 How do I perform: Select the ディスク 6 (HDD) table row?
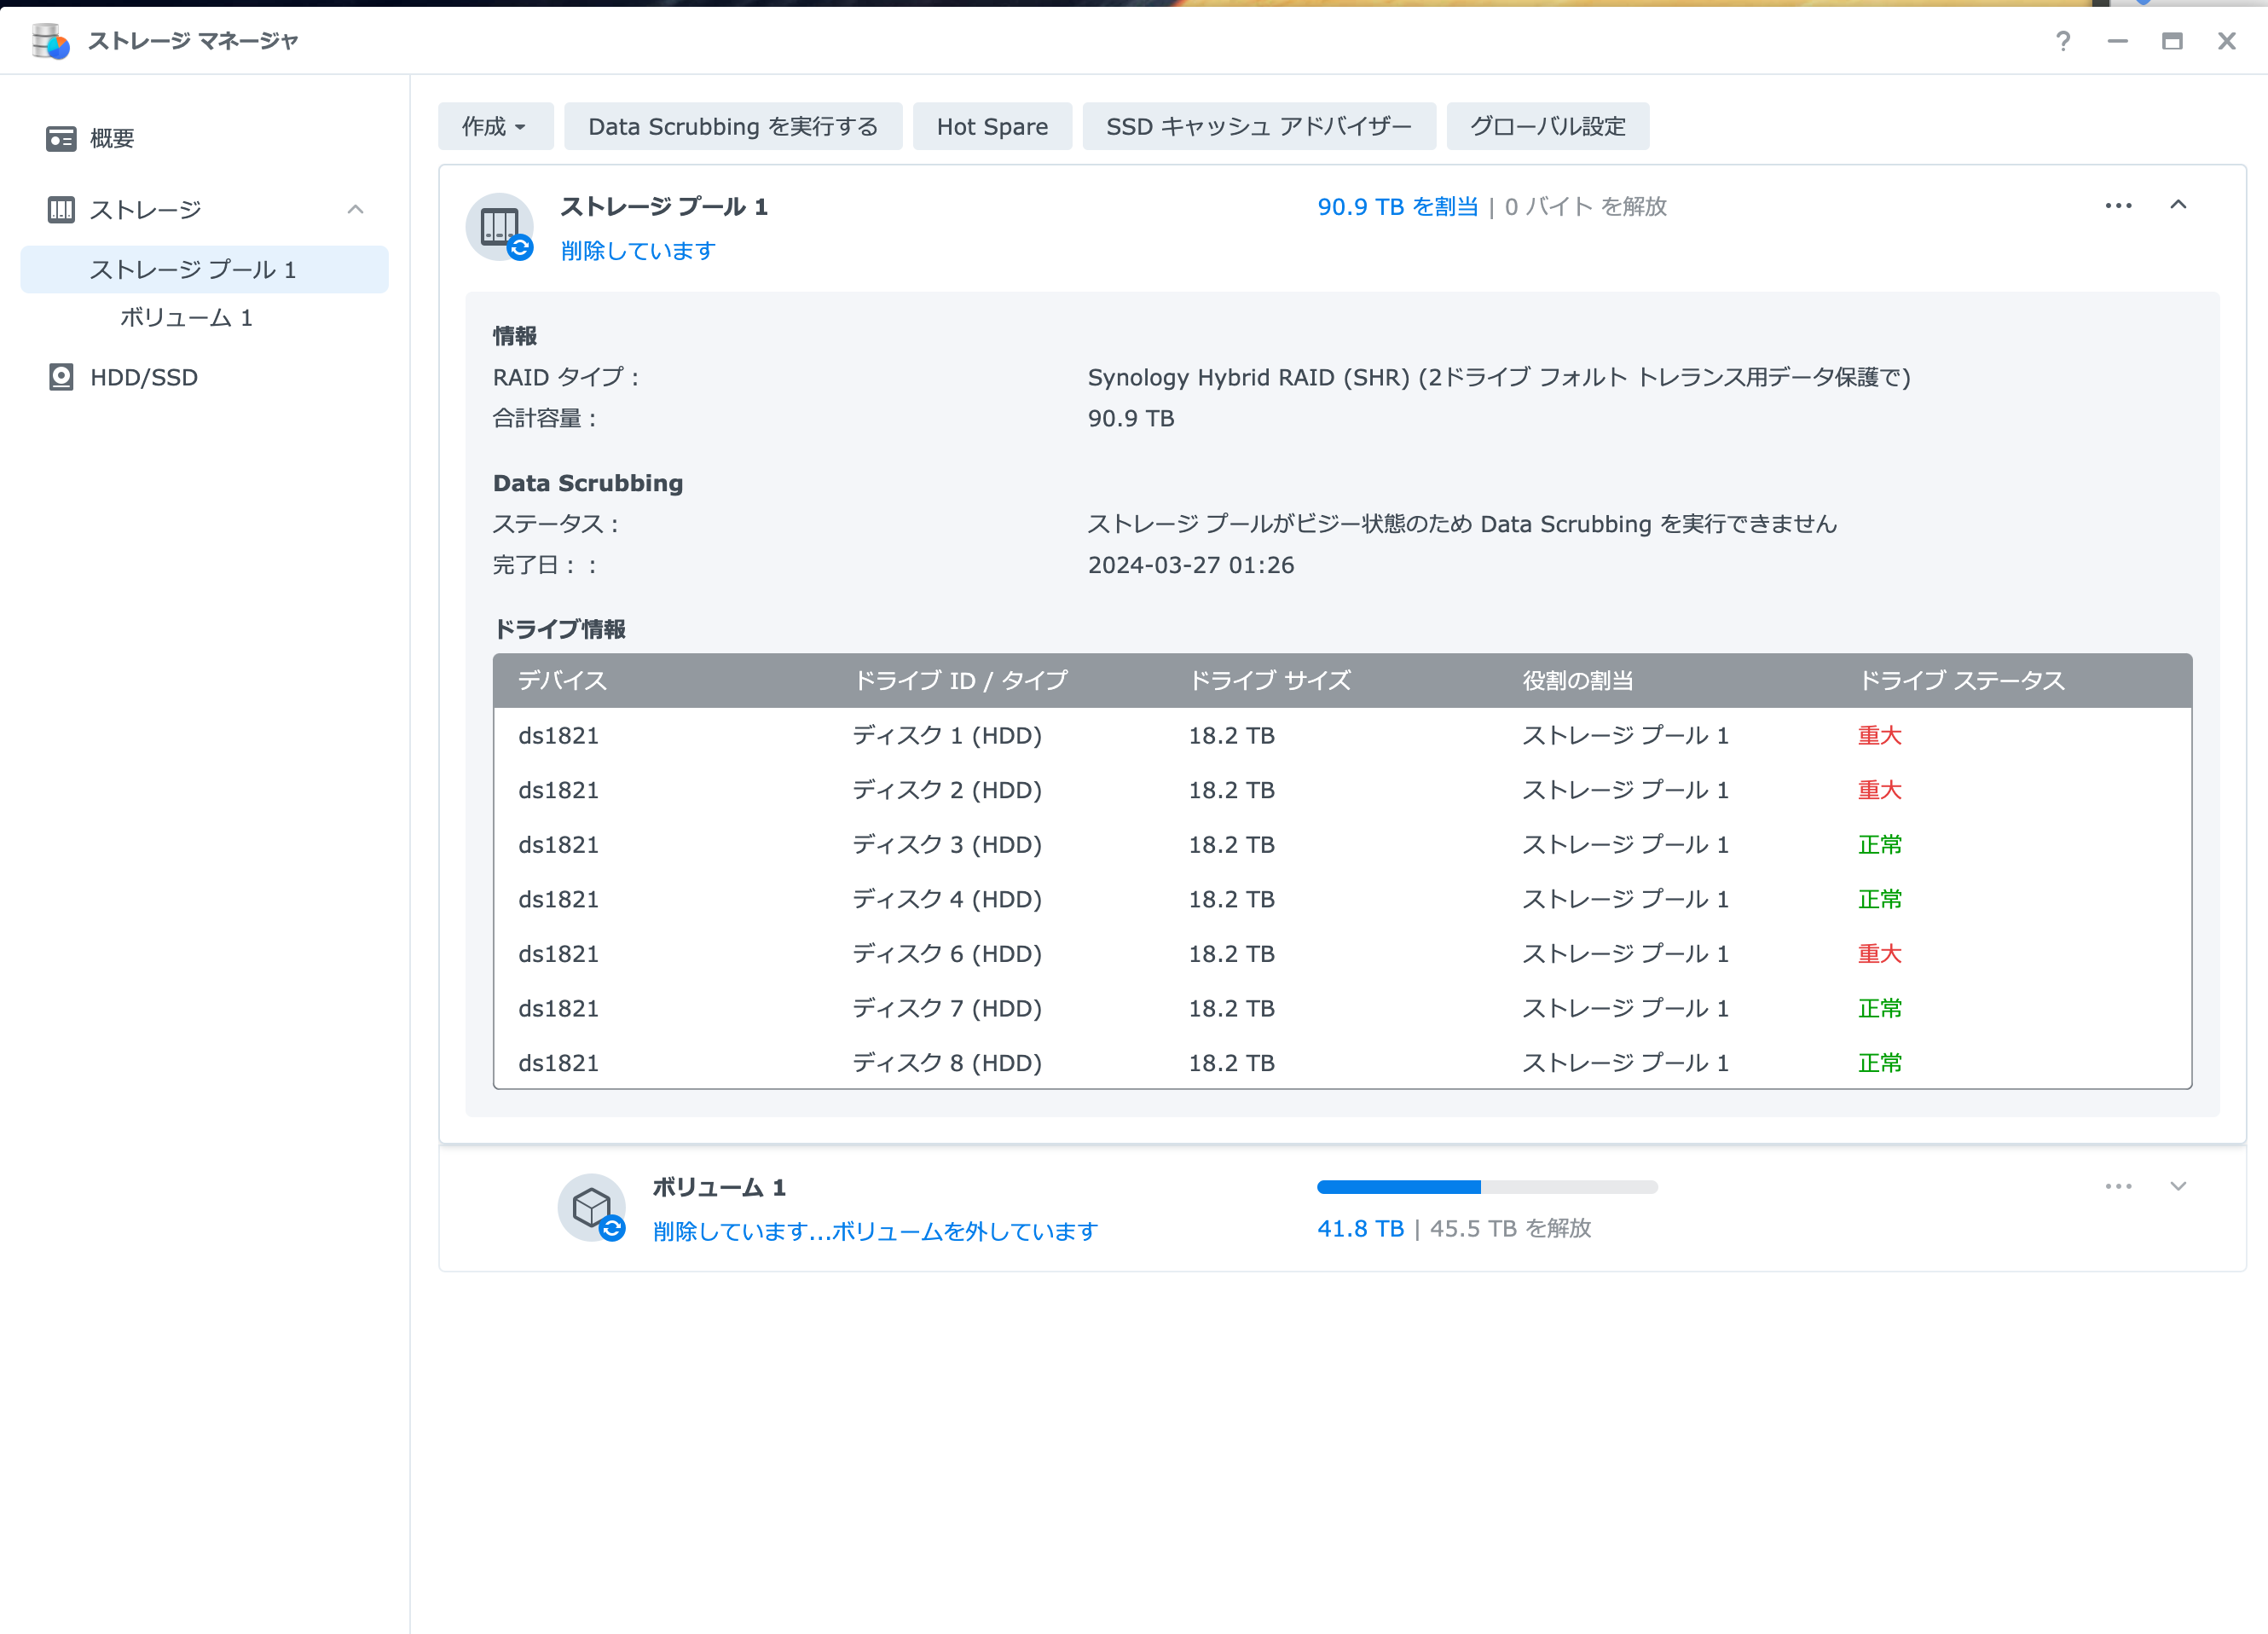pos(1341,954)
